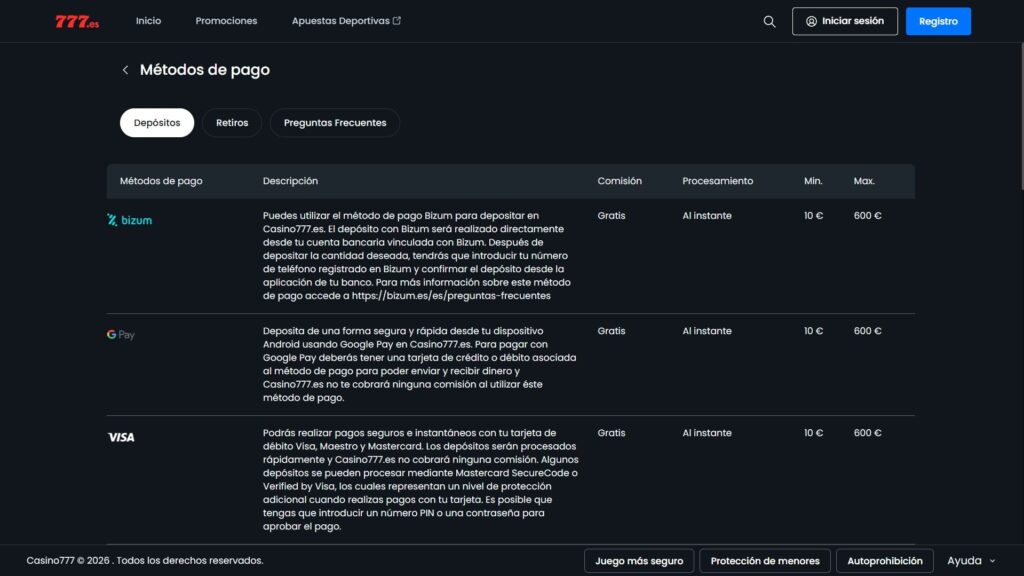Click the Bizum payment logo
This screenshot has width=1024, height=576.
coord(130,220)
